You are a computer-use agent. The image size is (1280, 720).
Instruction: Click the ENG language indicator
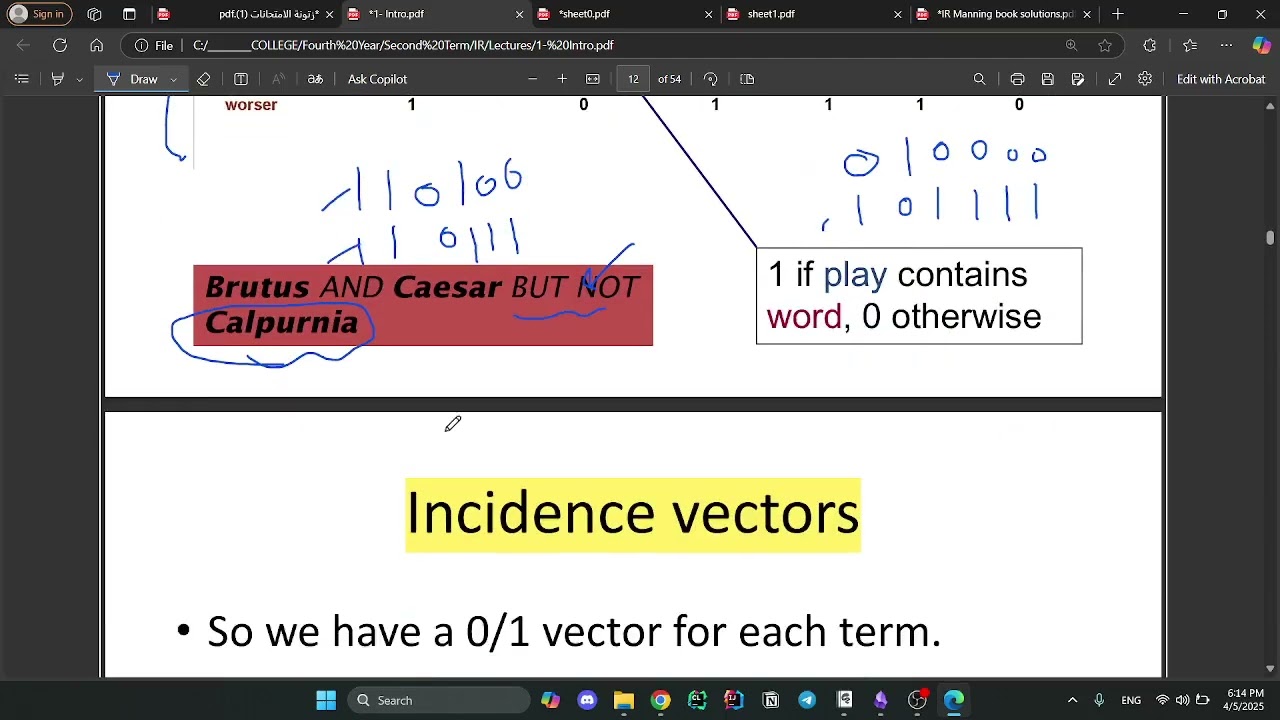[x=1131, y=700]
